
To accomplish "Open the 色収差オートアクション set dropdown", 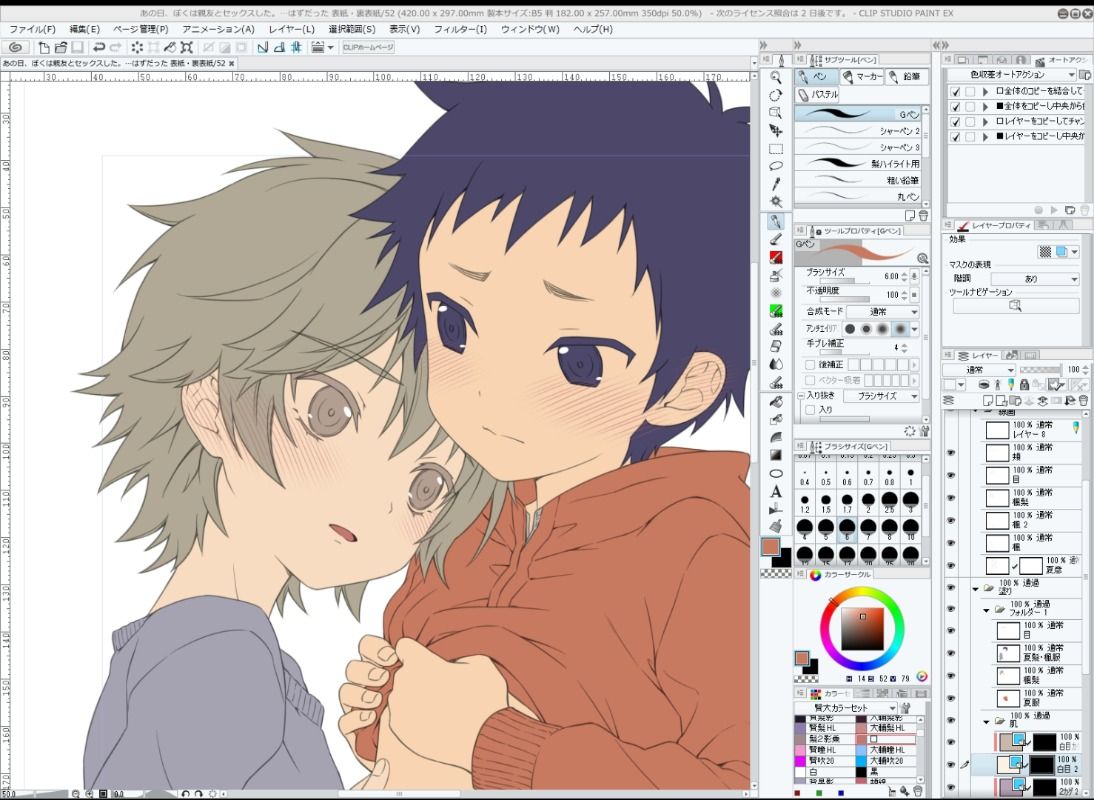I will point(1012,74).
